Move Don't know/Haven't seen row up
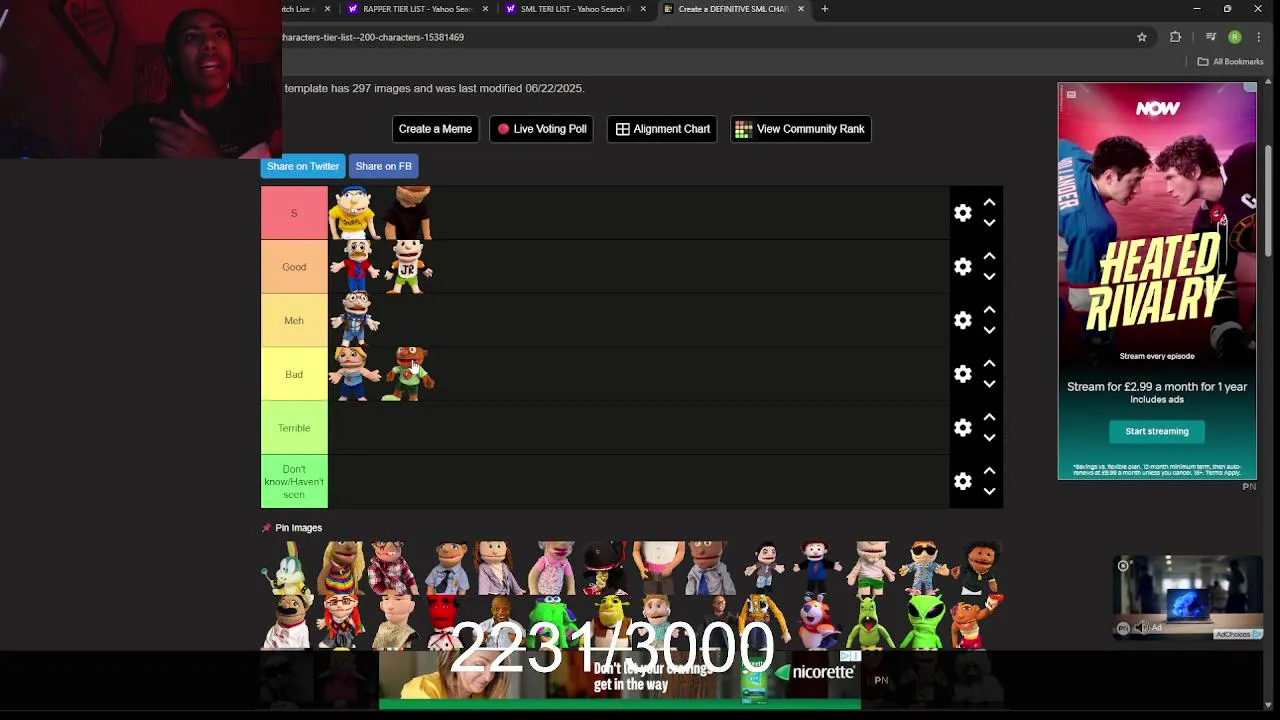 coord(989,471)
